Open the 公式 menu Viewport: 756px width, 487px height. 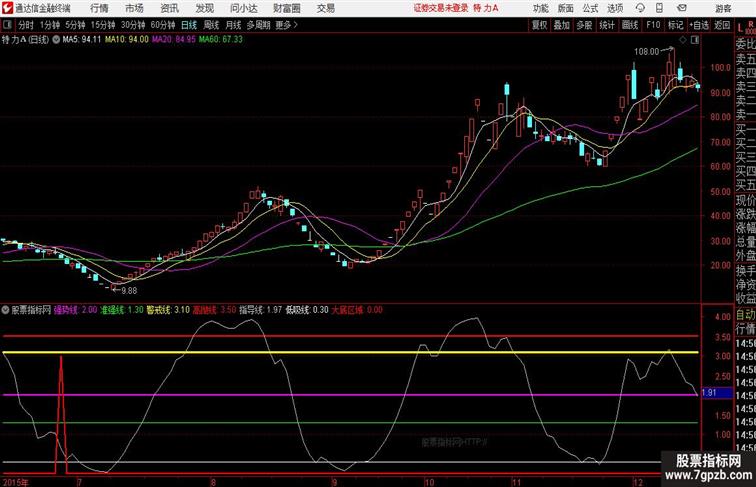click(590, 8)
